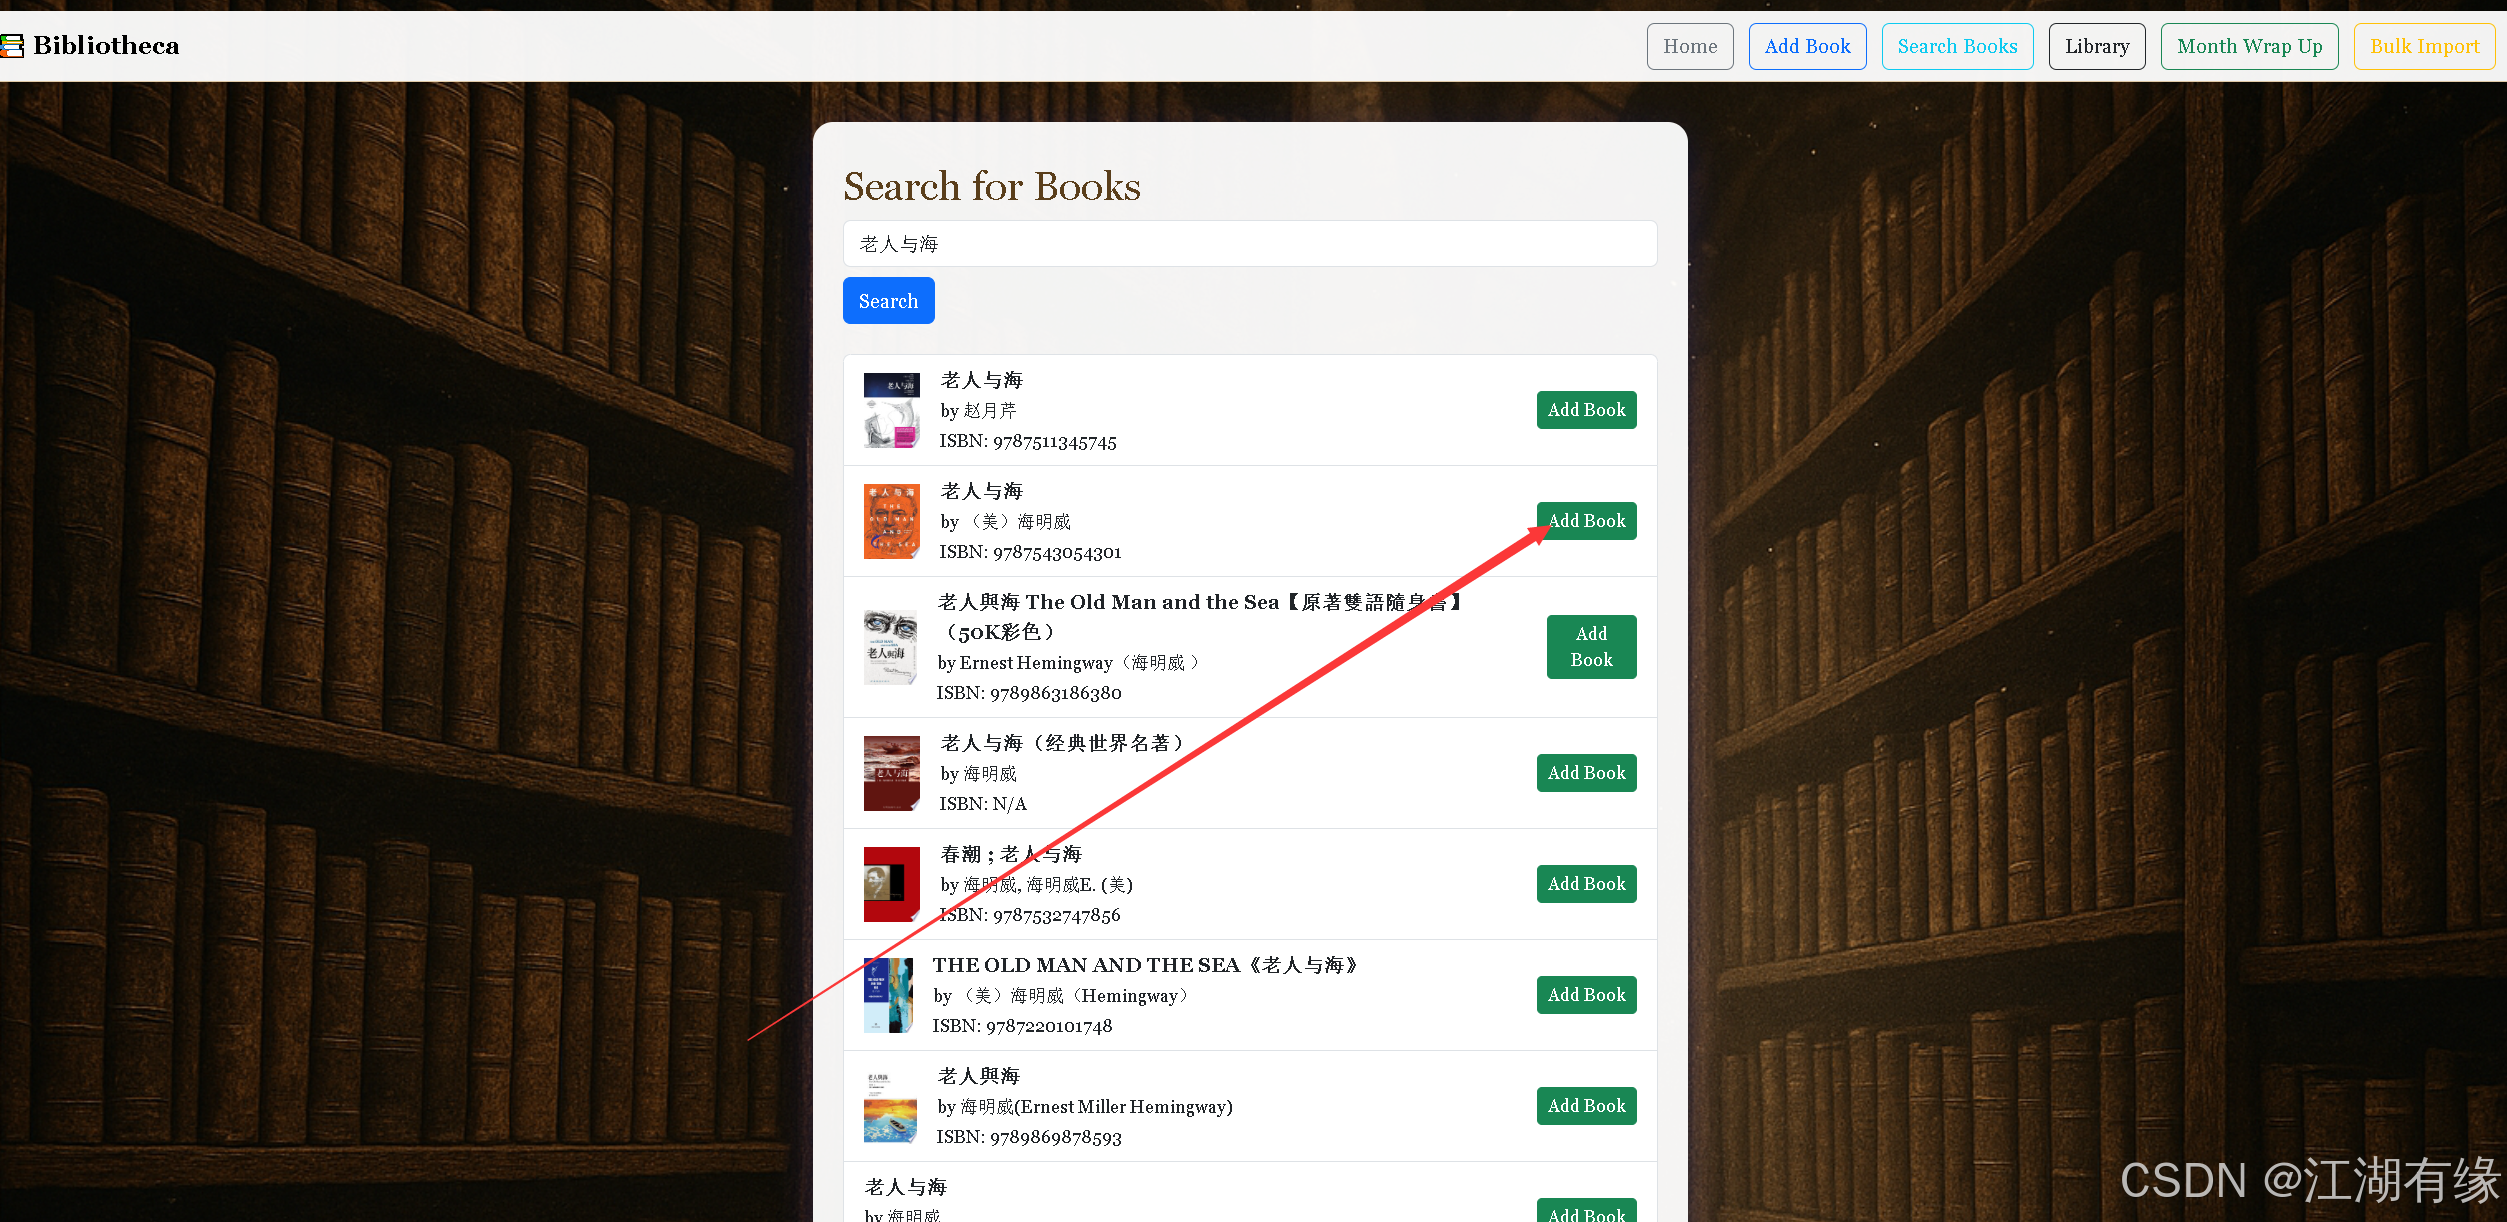Add book with ISBN 9787220101748

1585,995
